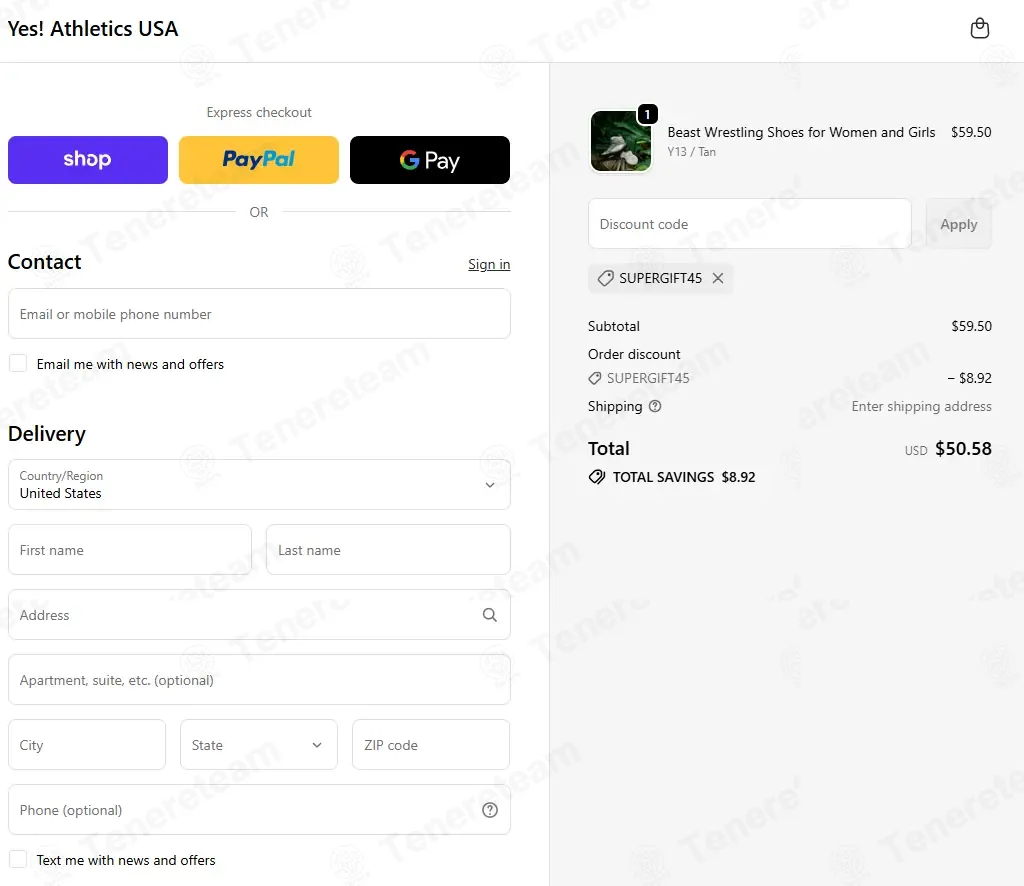Pay with Google Pay express button
The height and width of the screenshot is (886, 1024).
tap(430, 160)
